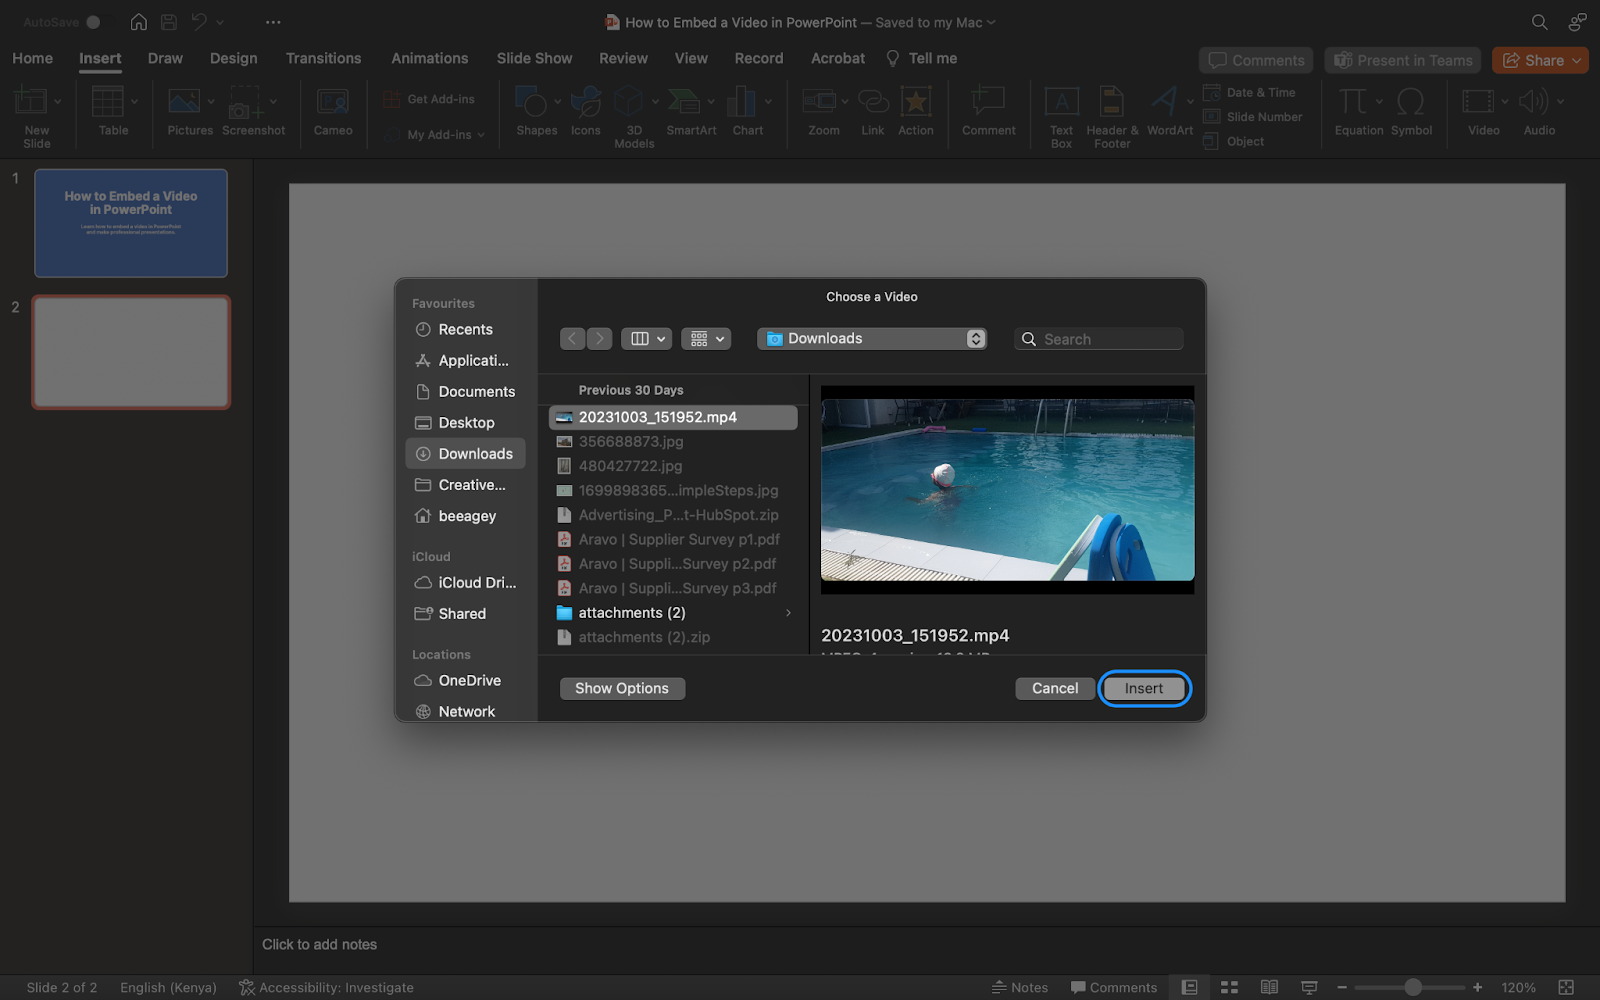
Task: Insert WordArt
Action: [1166, 110]
